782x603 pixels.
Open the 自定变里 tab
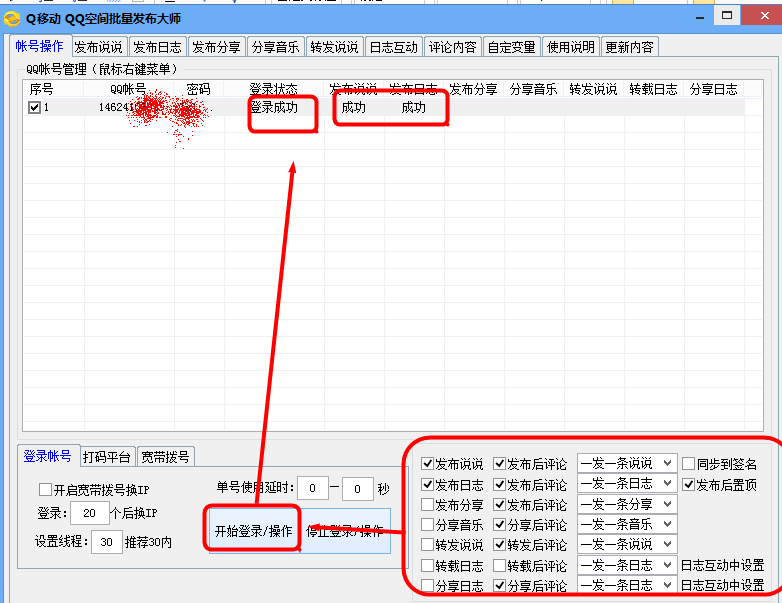click(x=511, y=47)
